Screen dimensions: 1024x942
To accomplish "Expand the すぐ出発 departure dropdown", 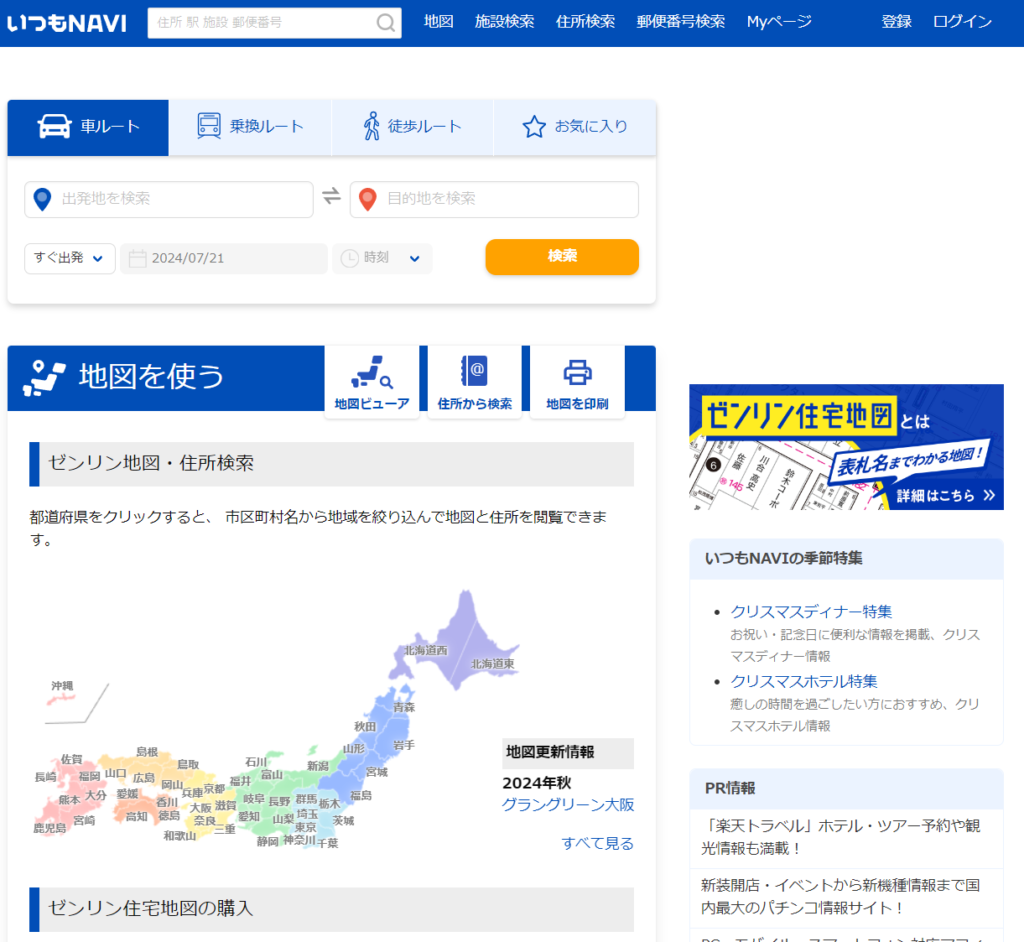I will pyautogui.click(x=69, y=258).
